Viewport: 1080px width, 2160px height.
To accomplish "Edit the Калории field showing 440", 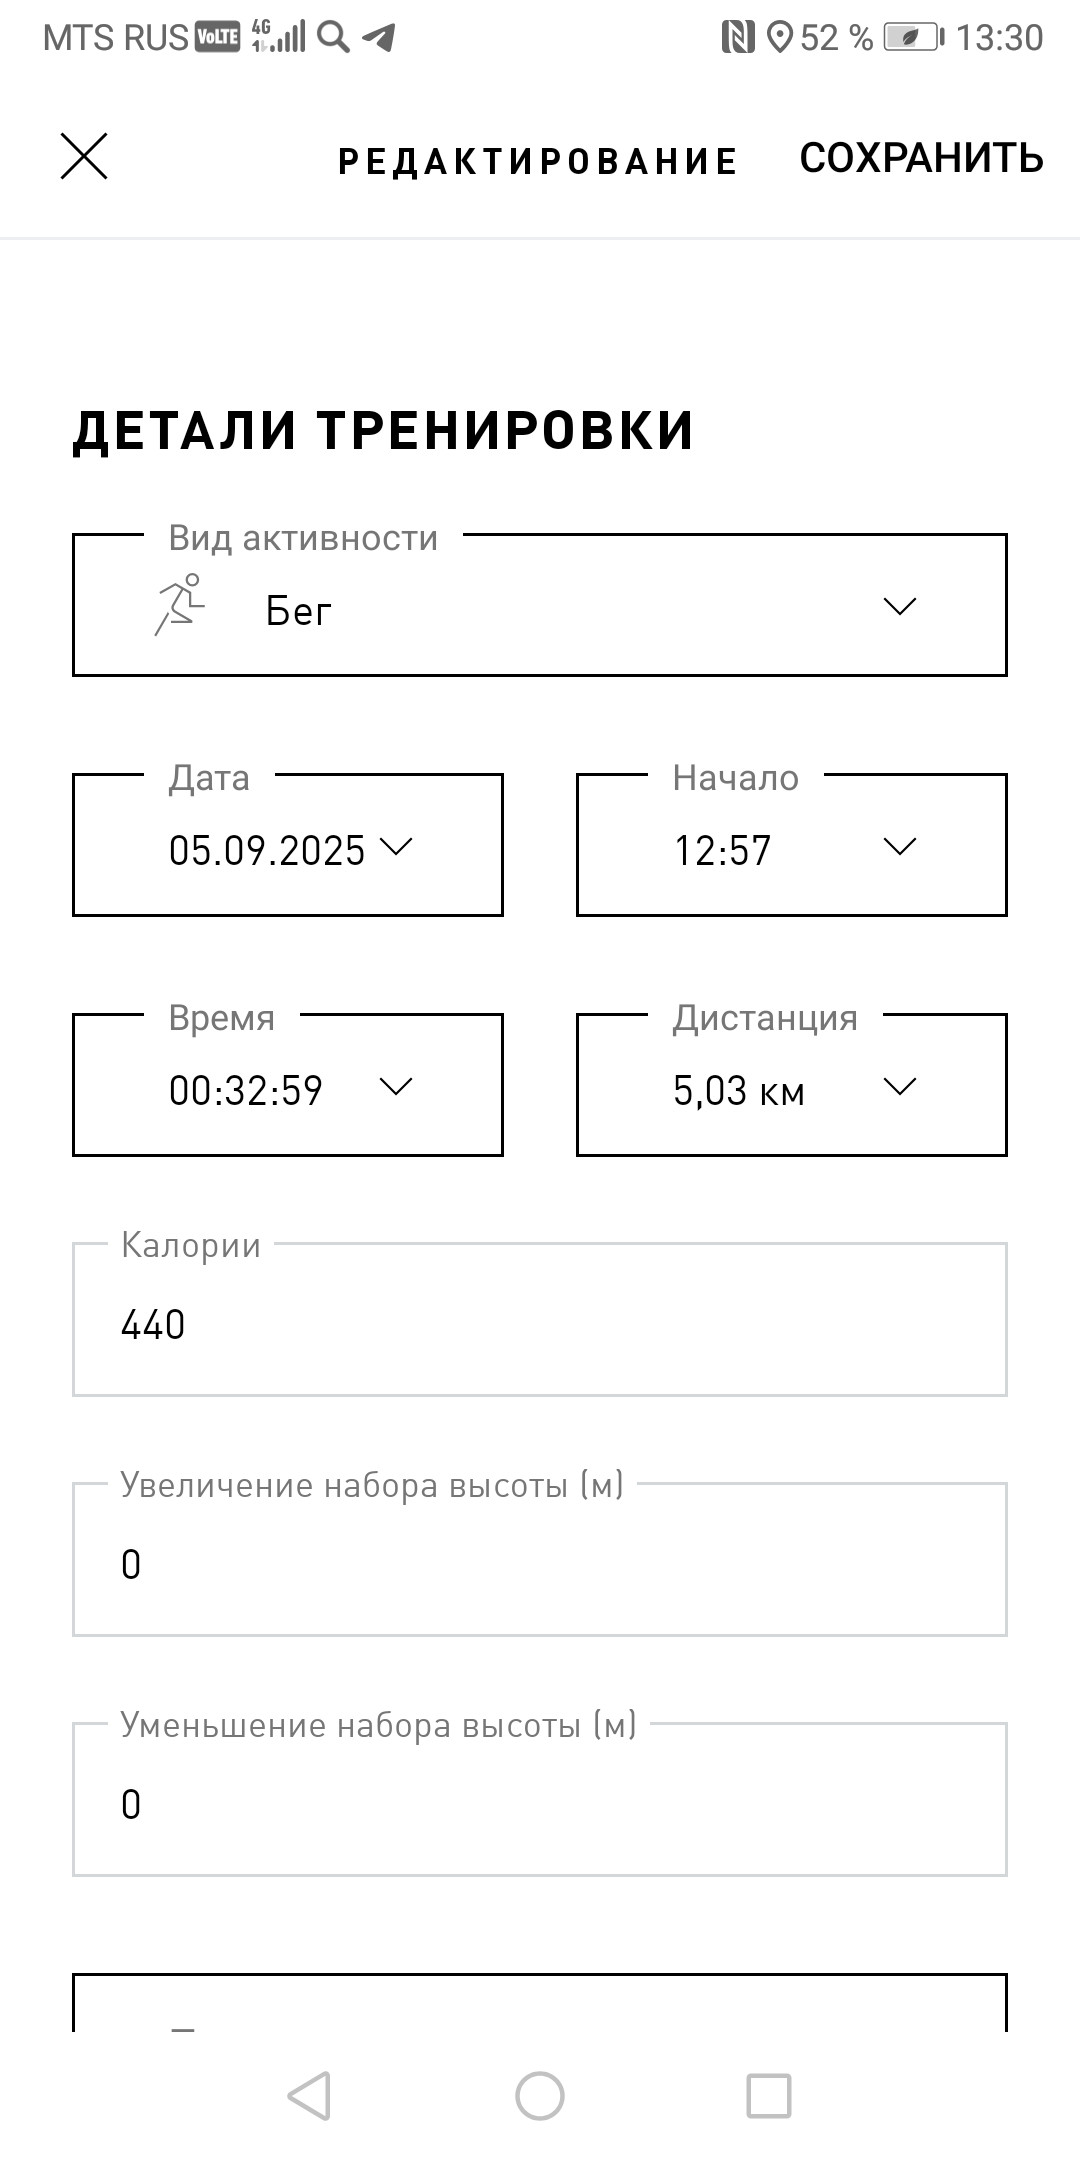I will tap(540, 1319).
